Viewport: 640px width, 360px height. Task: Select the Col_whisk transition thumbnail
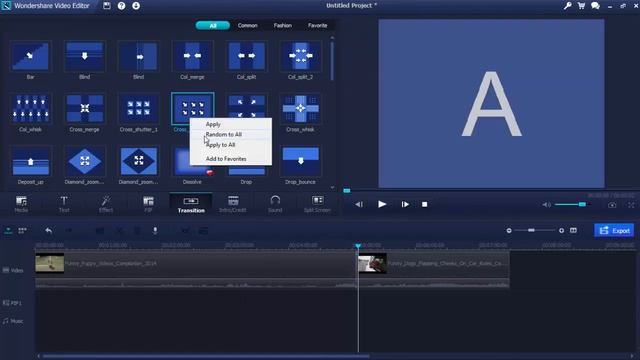(31, 109)
